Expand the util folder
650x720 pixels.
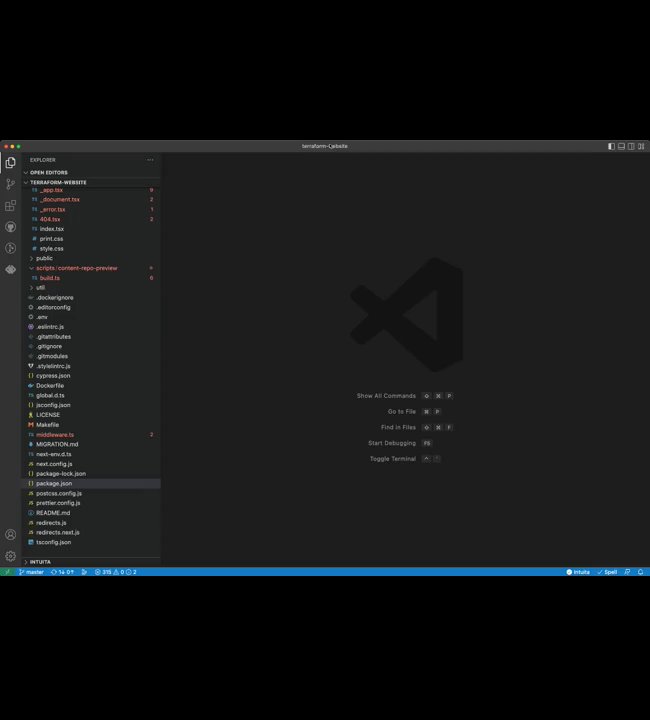91,287
